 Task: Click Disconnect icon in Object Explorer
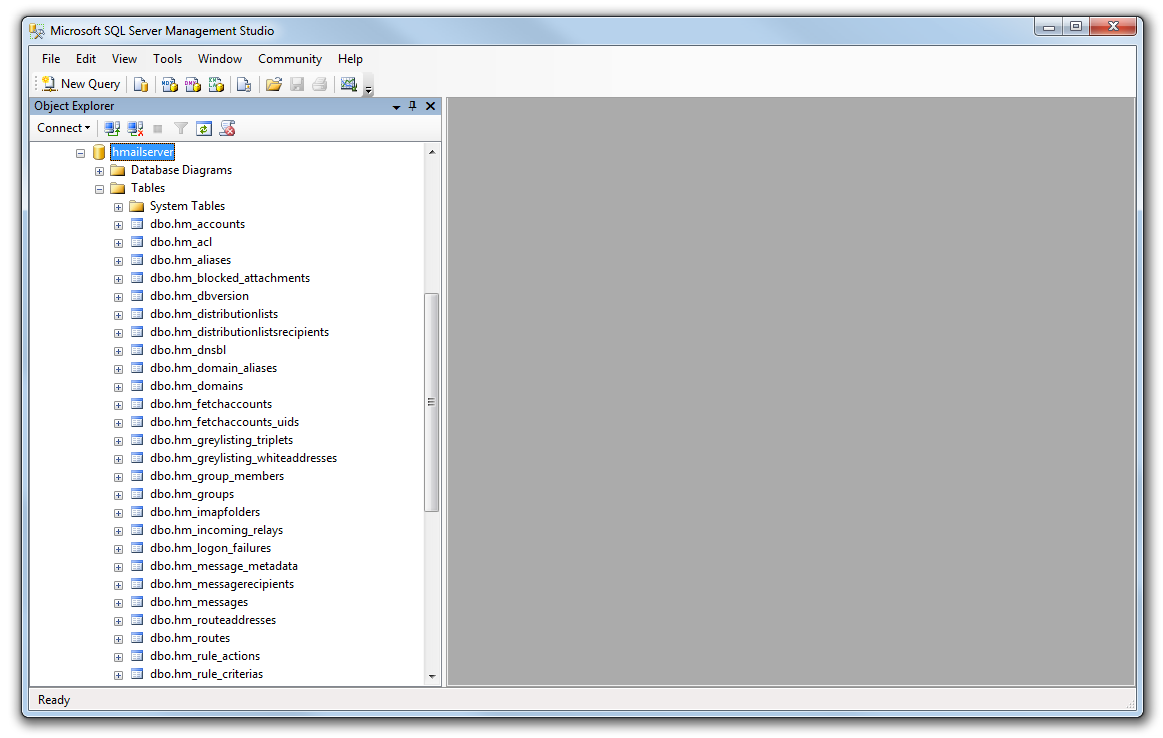(135, 128)
